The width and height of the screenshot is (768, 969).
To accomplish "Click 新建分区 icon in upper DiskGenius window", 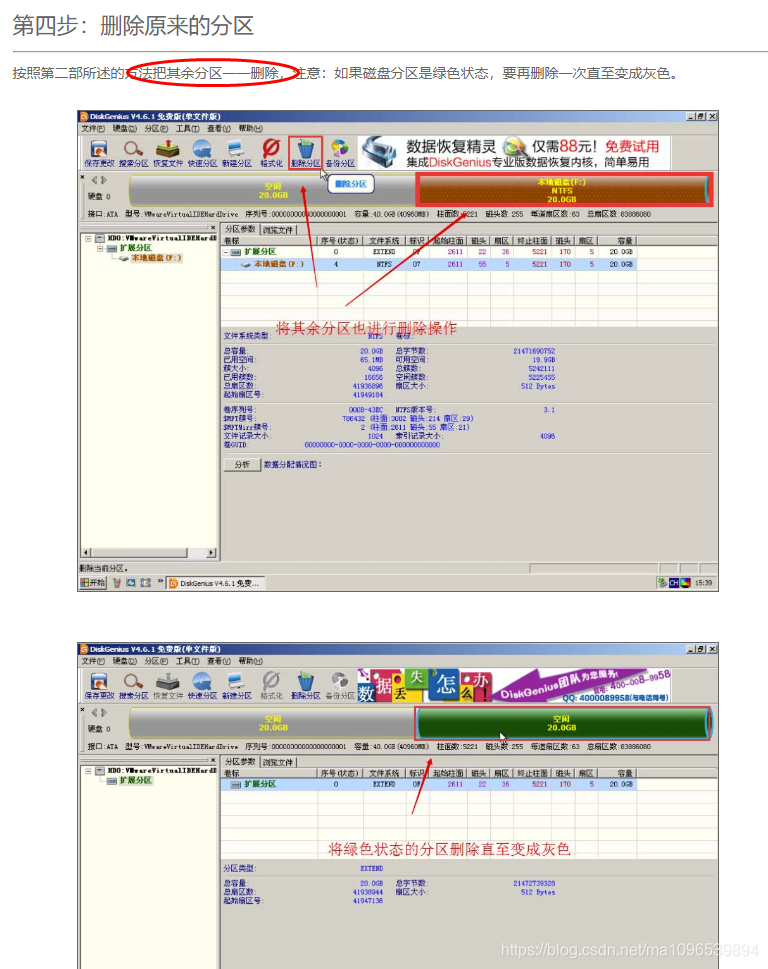I will 236,153.
